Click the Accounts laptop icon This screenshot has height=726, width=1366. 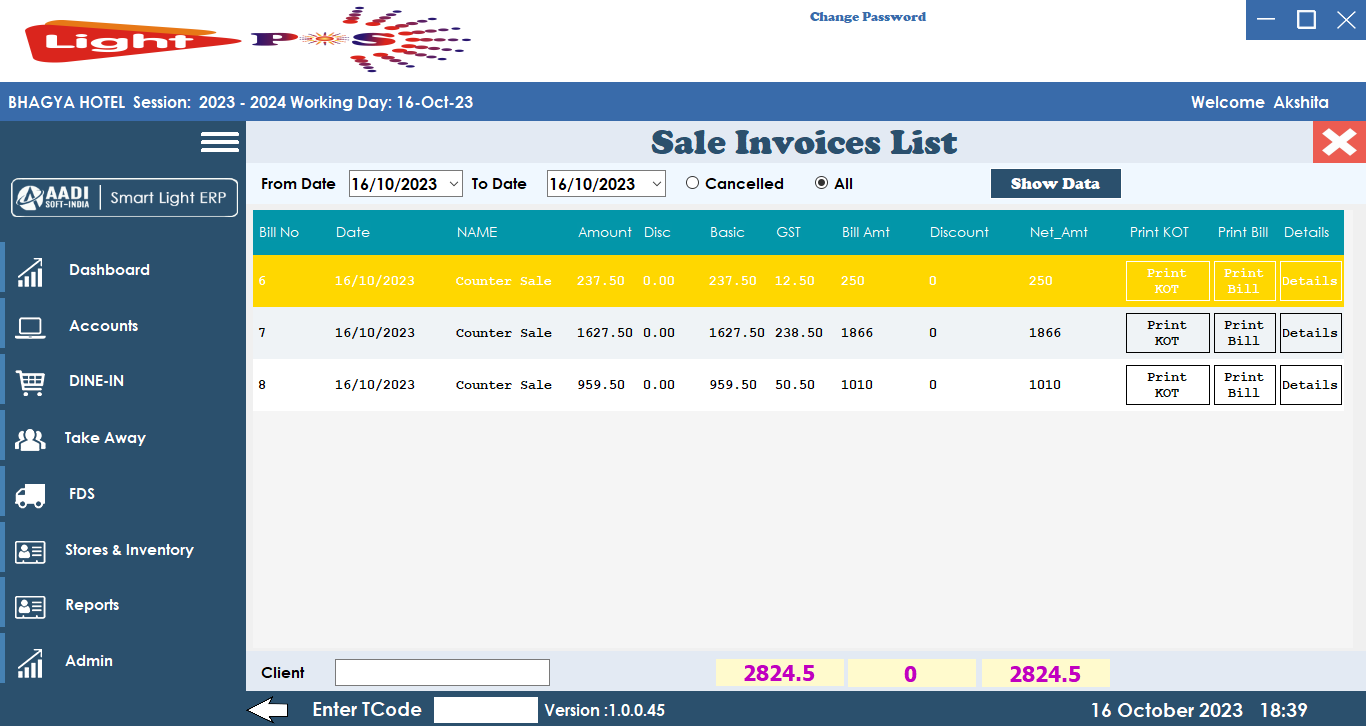click(x=31, y=327)
